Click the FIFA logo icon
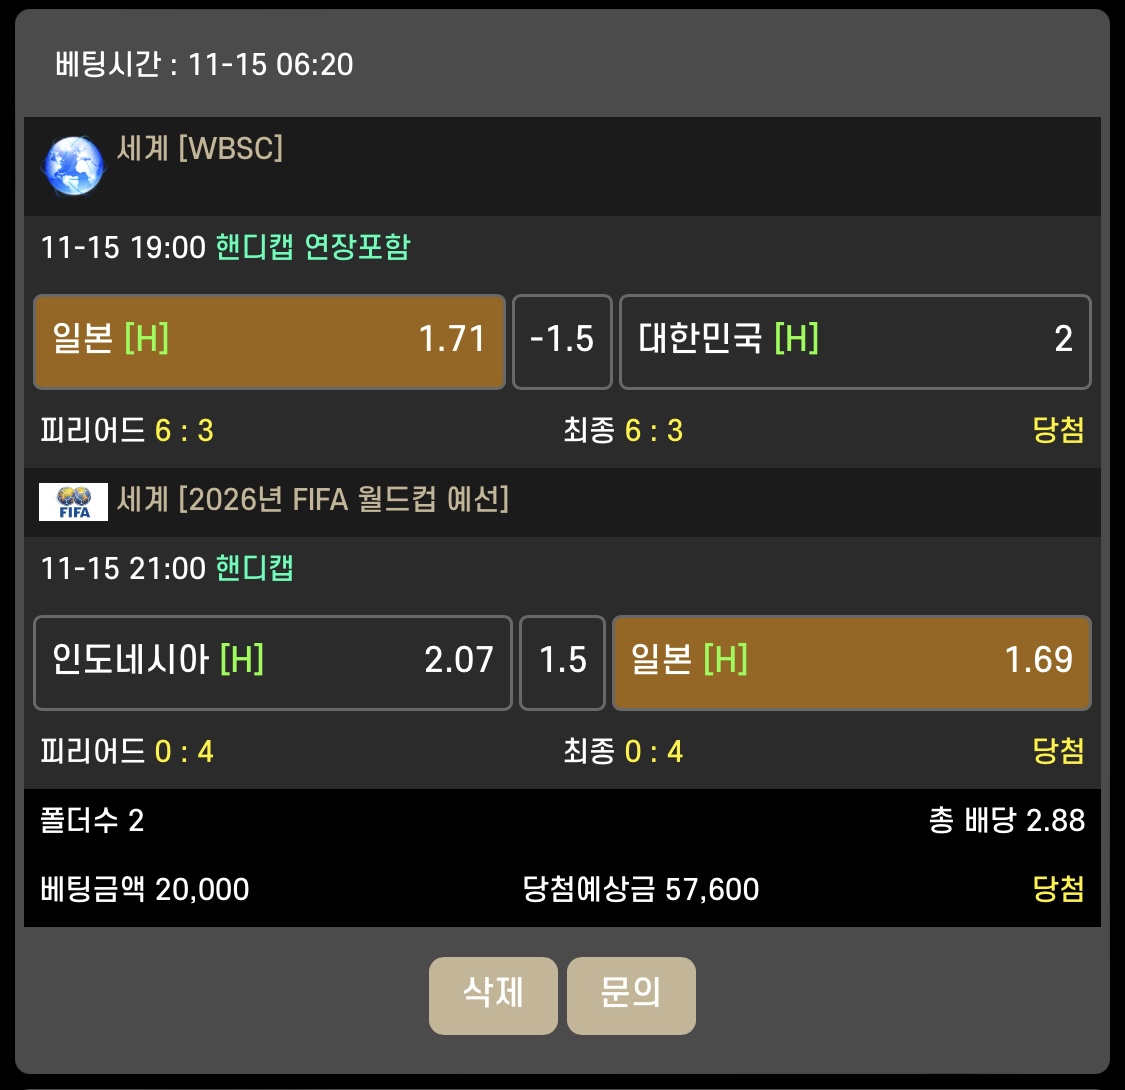This screenshot has width=1125, height=1090. point(73,501)
